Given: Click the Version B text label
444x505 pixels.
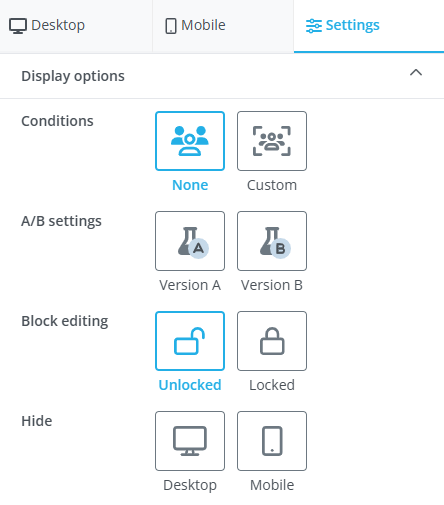Looking at the screenshot, I should (272, 285).
